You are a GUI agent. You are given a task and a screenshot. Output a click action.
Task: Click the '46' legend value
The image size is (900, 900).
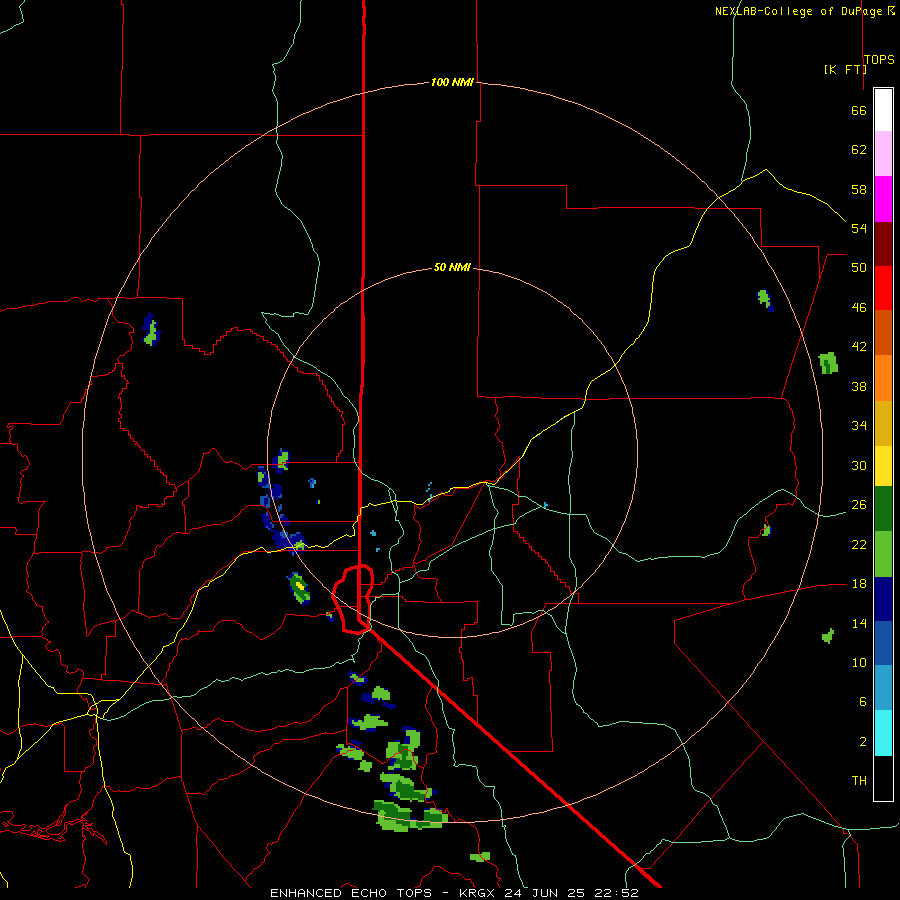(859, 308)
